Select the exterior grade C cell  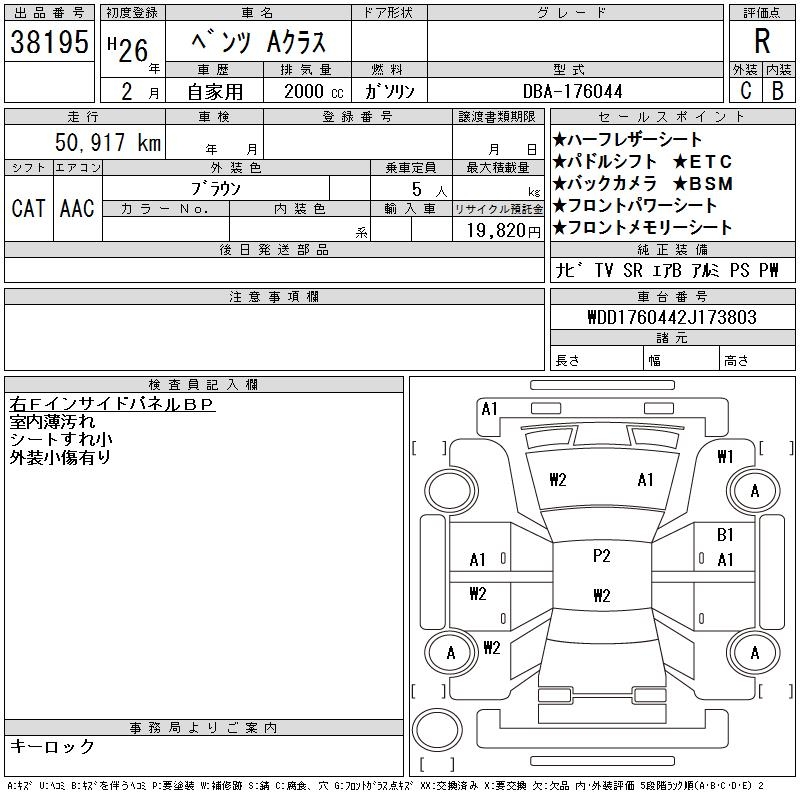tap(745, 91)
